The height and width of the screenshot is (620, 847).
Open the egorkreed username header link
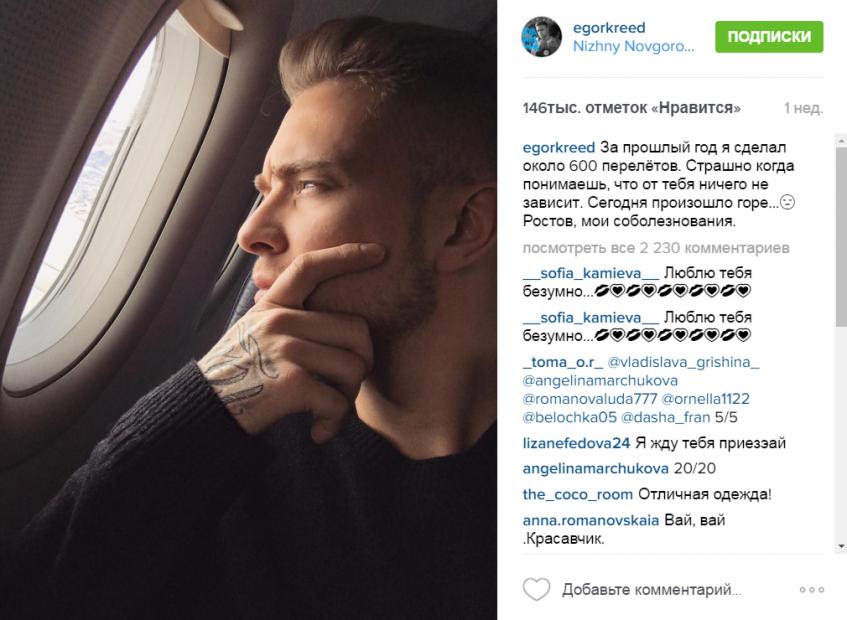[609, 28]
